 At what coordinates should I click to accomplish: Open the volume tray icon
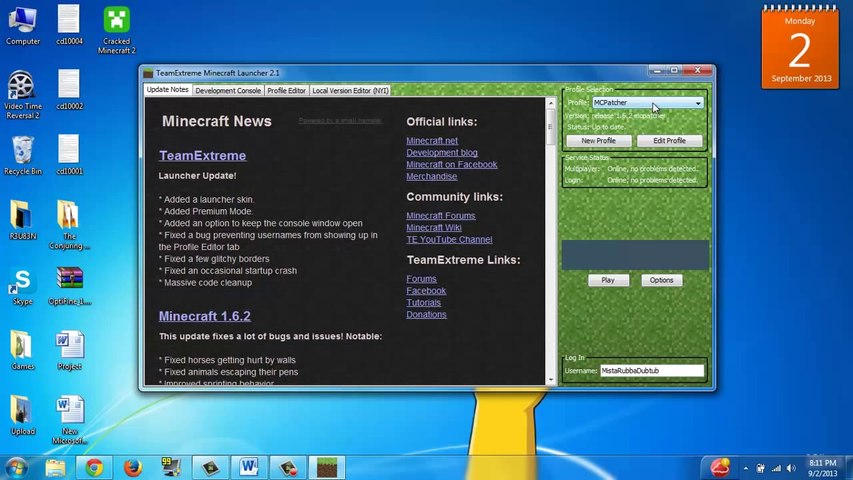click(x=792, y=468)
